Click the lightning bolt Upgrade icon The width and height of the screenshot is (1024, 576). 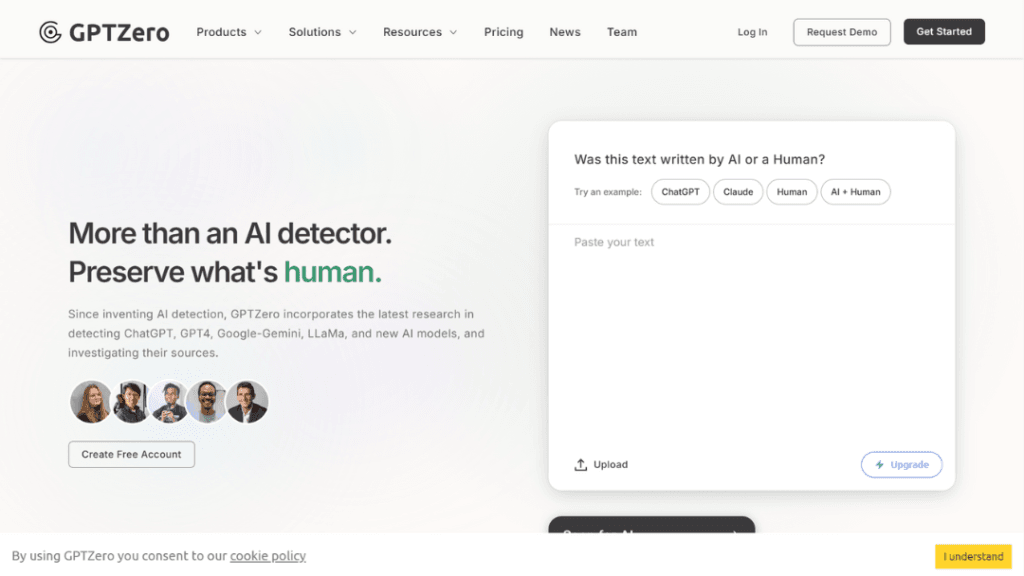pyautogui.click(x=880, y=465)
